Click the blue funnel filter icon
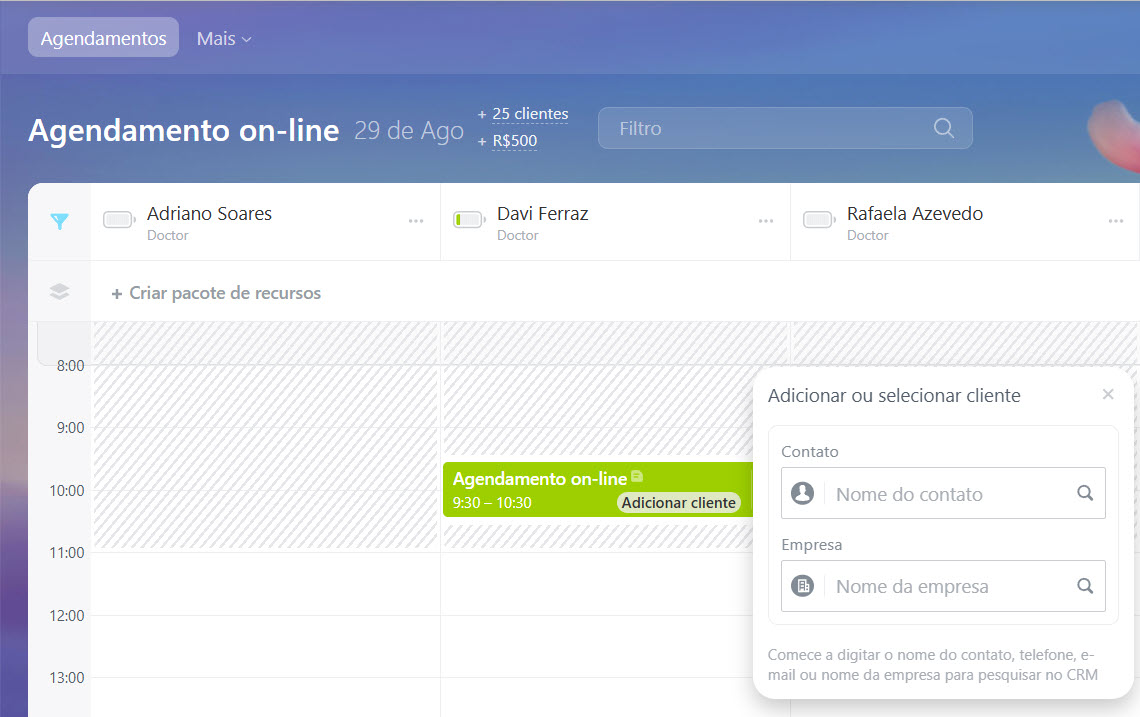 59,222
